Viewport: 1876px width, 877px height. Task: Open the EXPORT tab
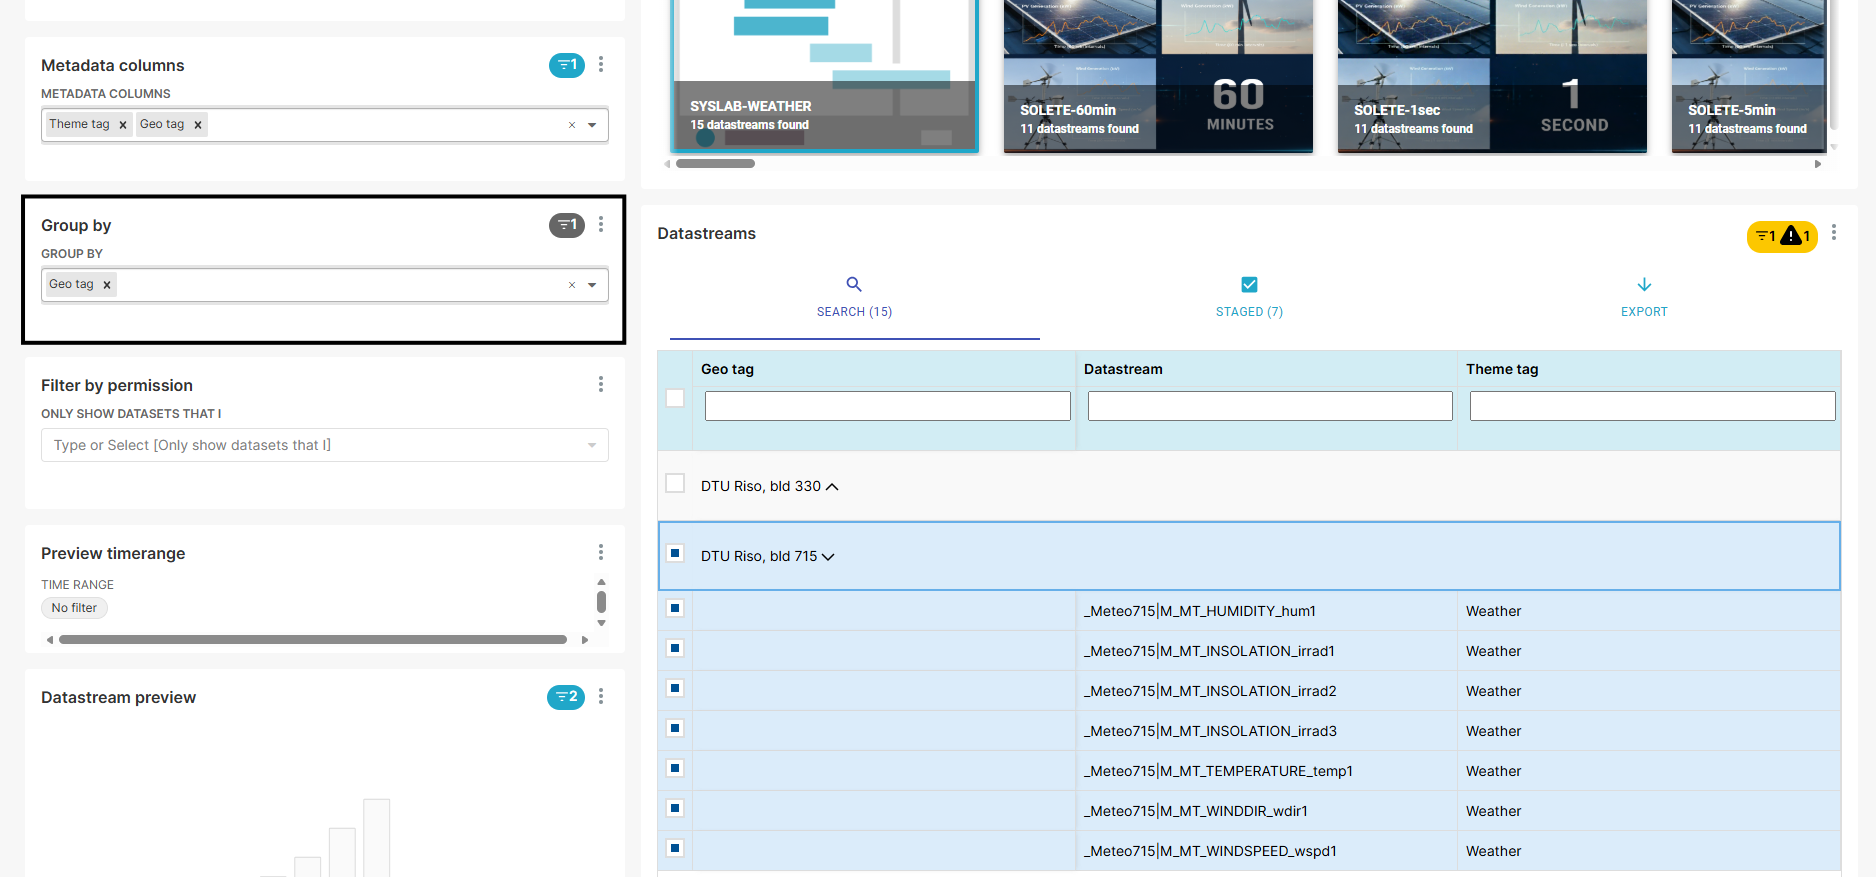(x=1643, y=297)
